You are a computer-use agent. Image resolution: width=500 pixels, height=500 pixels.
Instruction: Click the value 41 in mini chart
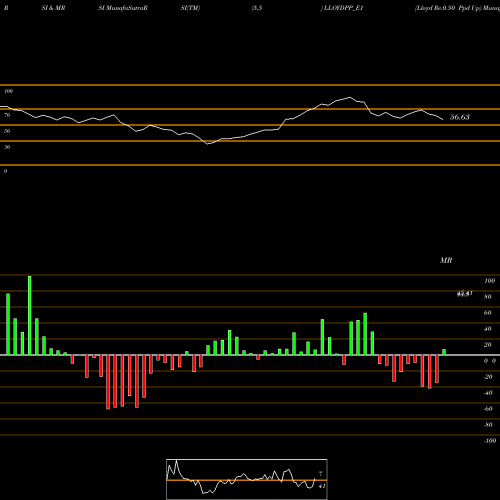coord(322,486)
